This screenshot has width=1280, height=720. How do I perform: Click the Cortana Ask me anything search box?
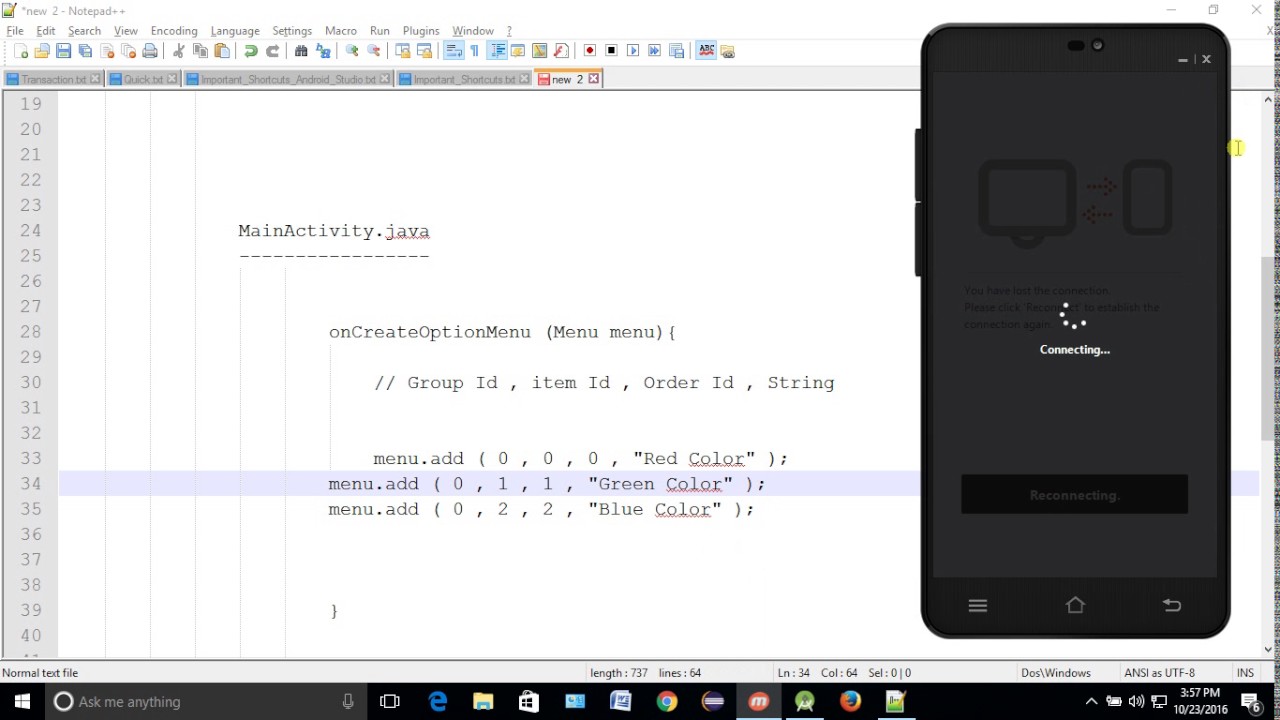coord(207,702)
